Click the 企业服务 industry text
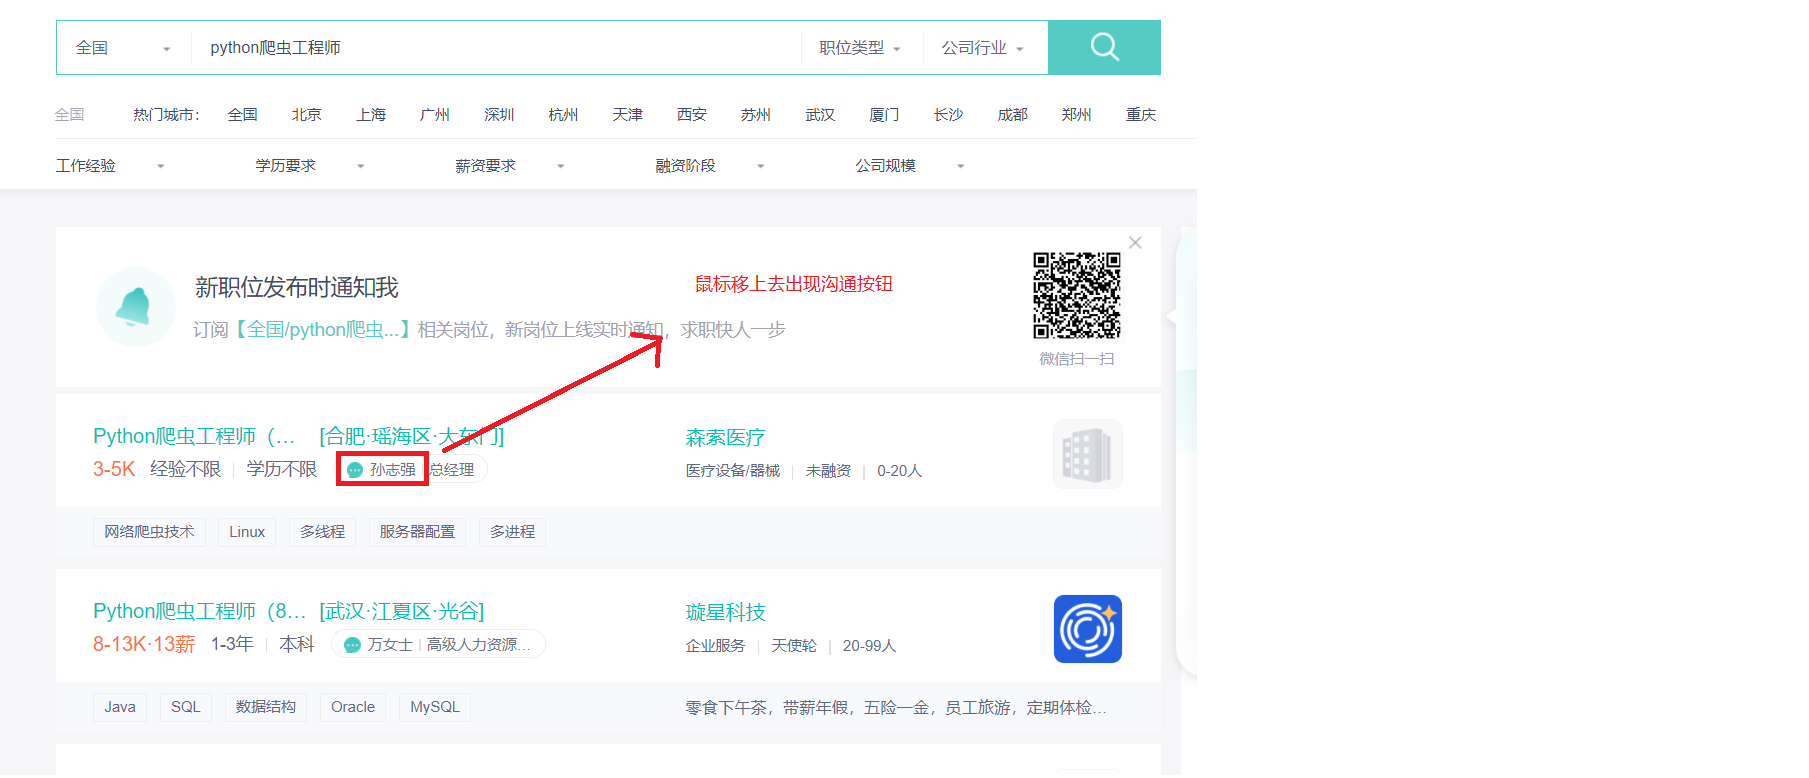Image resolution: width=1809 pixels, height=778 pixels. (715, 646)
